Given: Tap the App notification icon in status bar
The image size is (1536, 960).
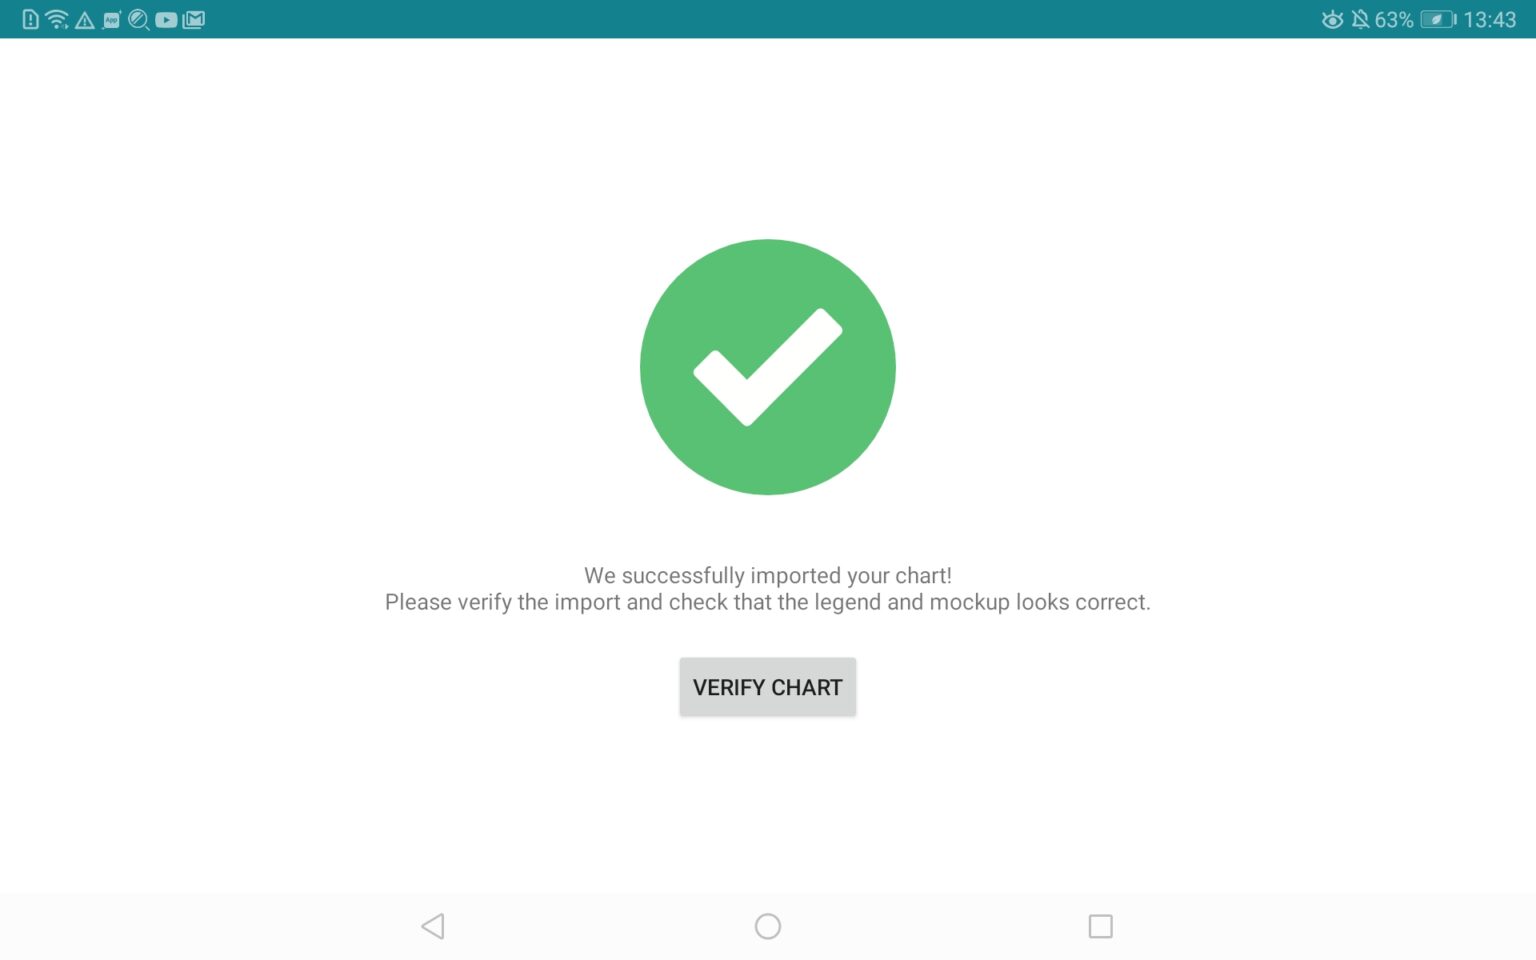Looking at the screenshot, I should (111, 19).
